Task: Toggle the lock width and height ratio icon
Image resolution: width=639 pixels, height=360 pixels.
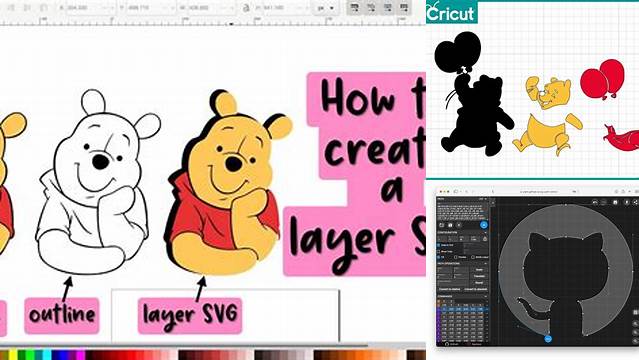Action: [x=246, y=7]
